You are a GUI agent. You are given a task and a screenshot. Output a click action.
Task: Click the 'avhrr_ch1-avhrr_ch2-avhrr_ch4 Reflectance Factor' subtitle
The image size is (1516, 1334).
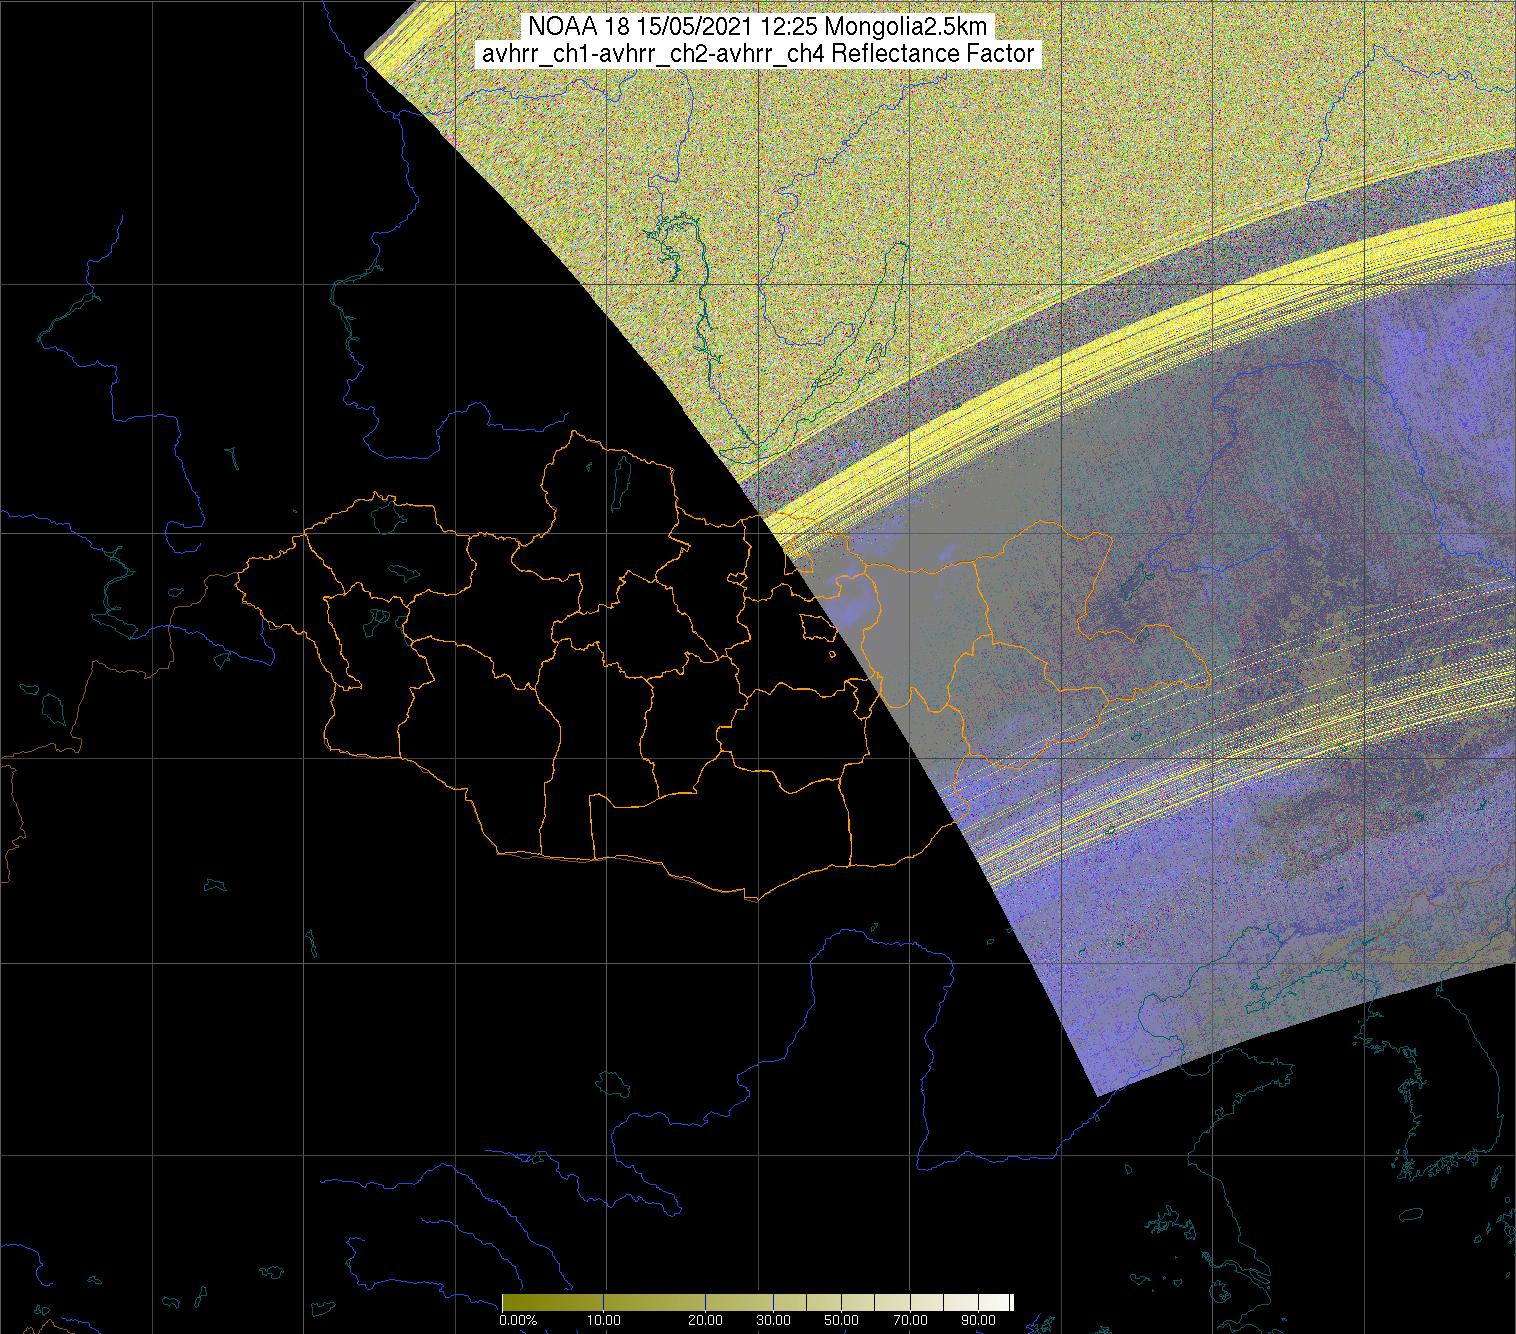(757, 54)
